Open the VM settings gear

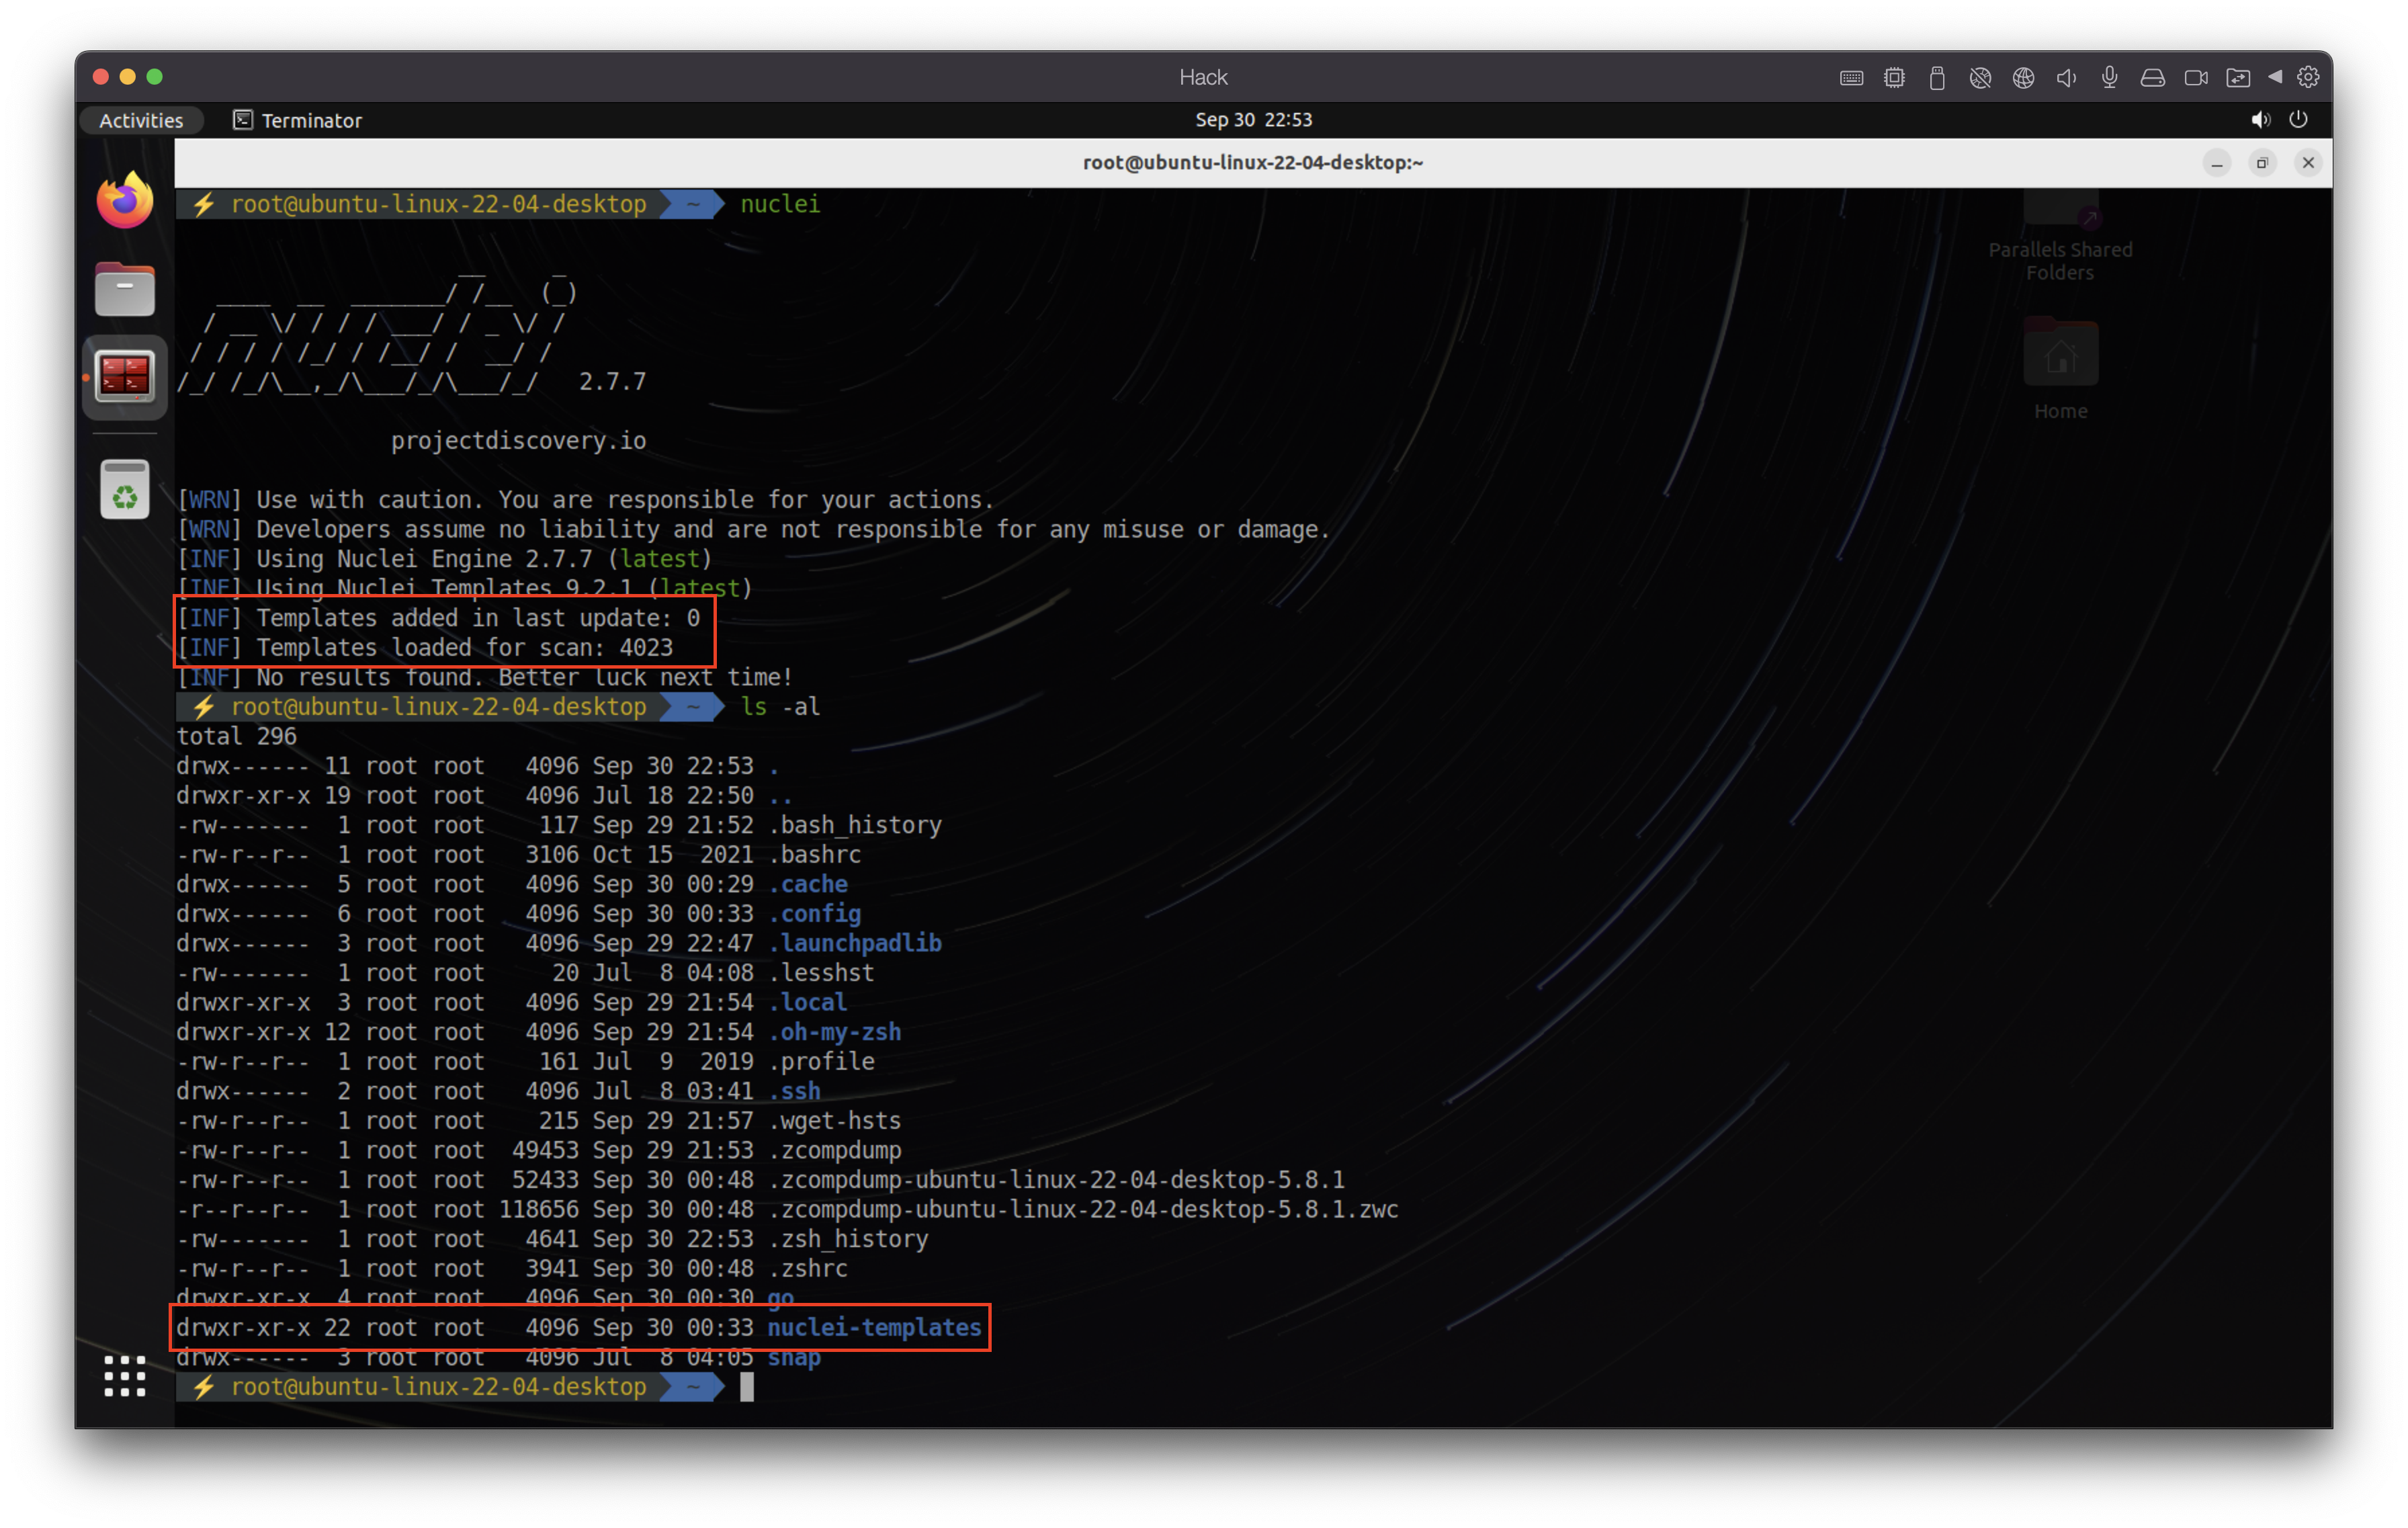[x=2308, y=77]
